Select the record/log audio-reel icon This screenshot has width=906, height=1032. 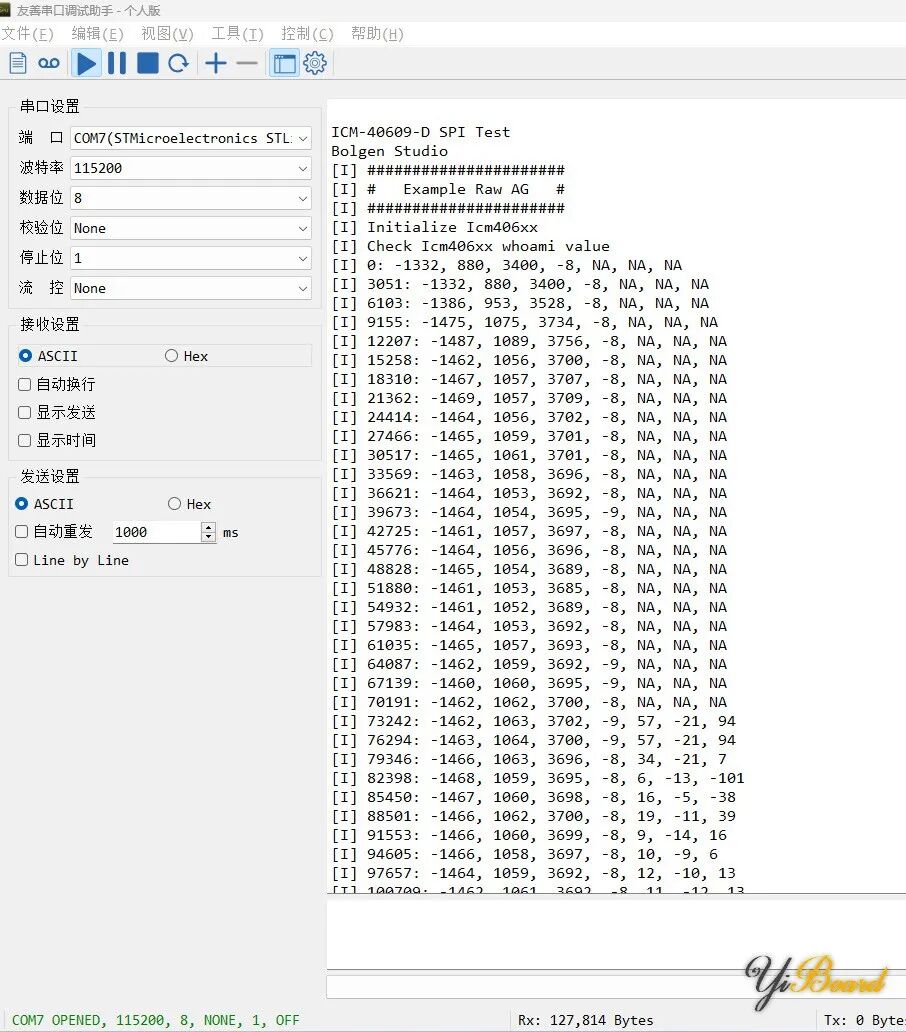(x=48, y=63)
